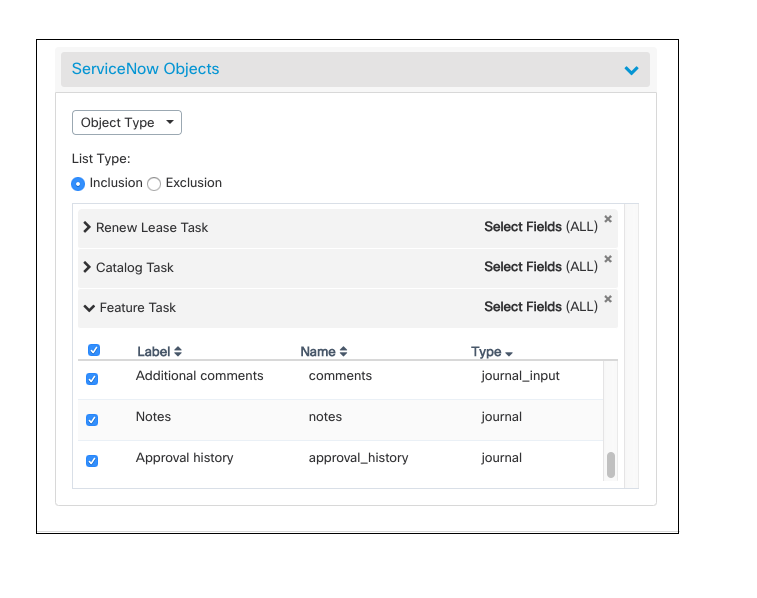Screen dimensions: 757x598
Task: Click the 'comments' name cell
Action: pos(340,375)
